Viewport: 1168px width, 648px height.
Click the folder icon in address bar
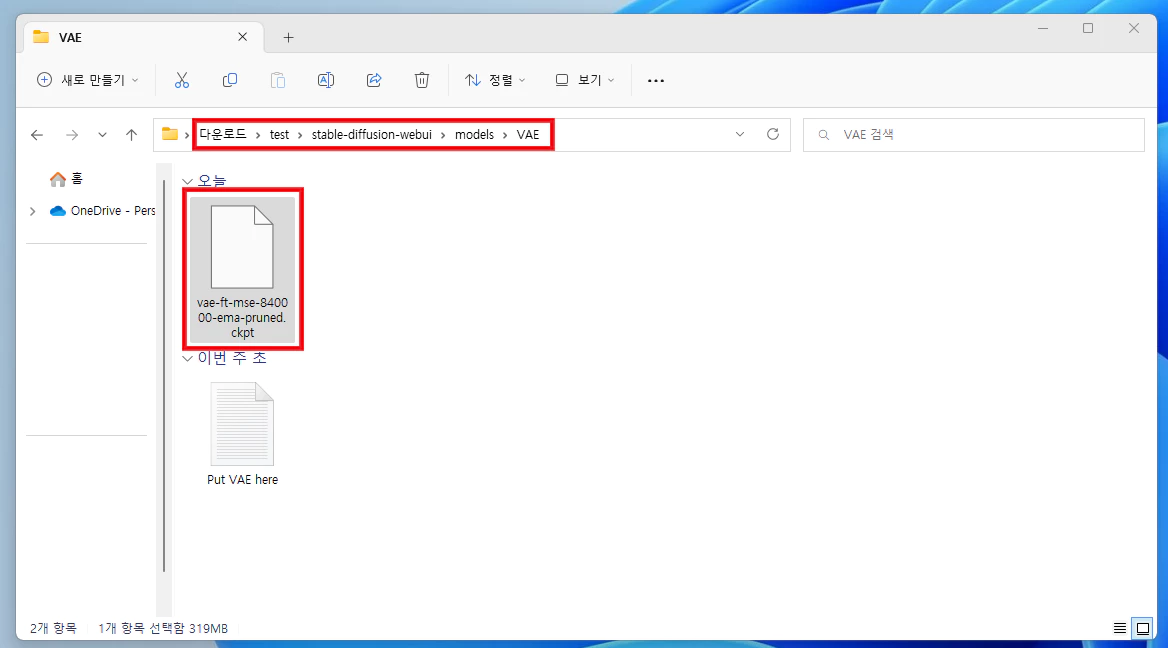[170, 134]
